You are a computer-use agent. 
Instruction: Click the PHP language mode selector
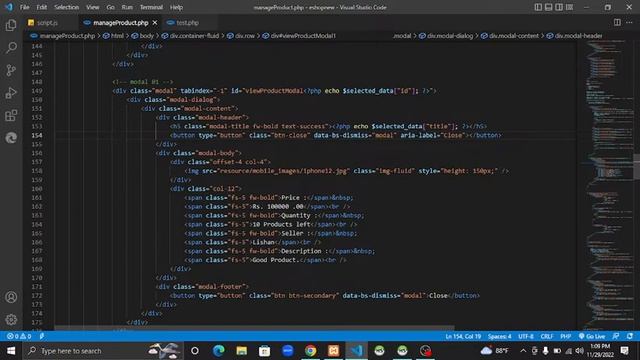(565, 336)
